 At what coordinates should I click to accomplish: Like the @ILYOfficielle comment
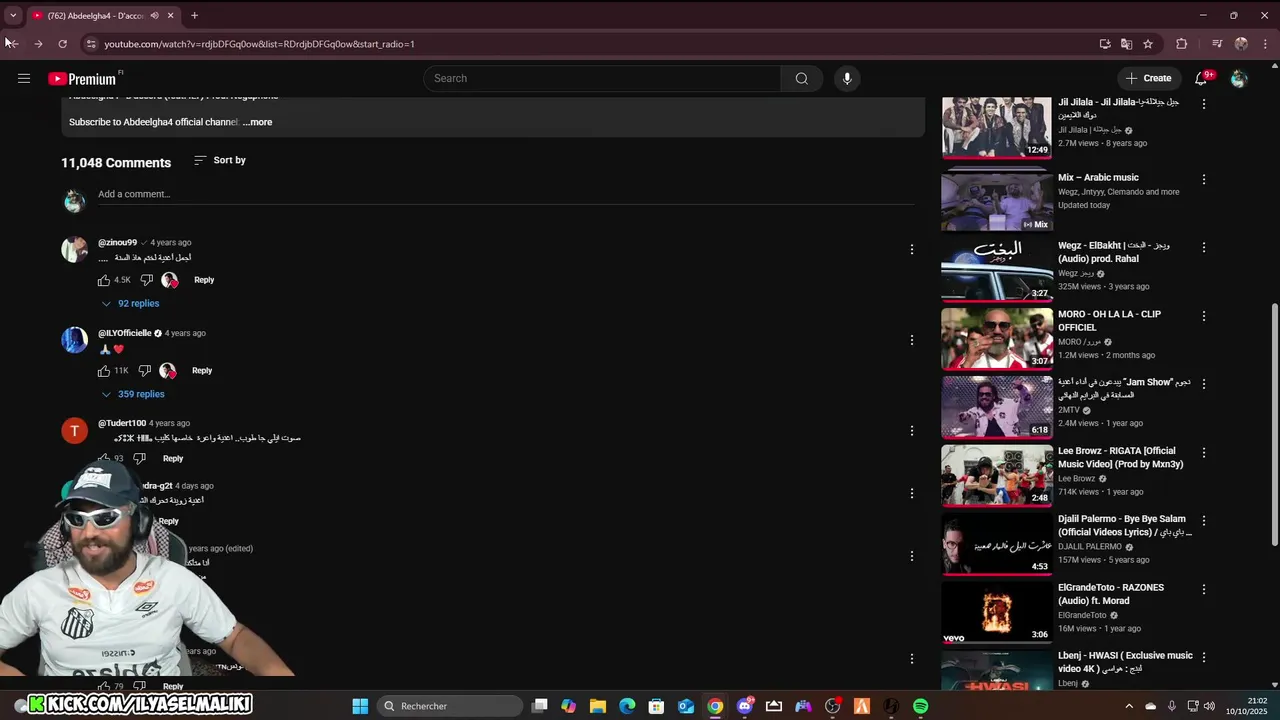[104, 371]
